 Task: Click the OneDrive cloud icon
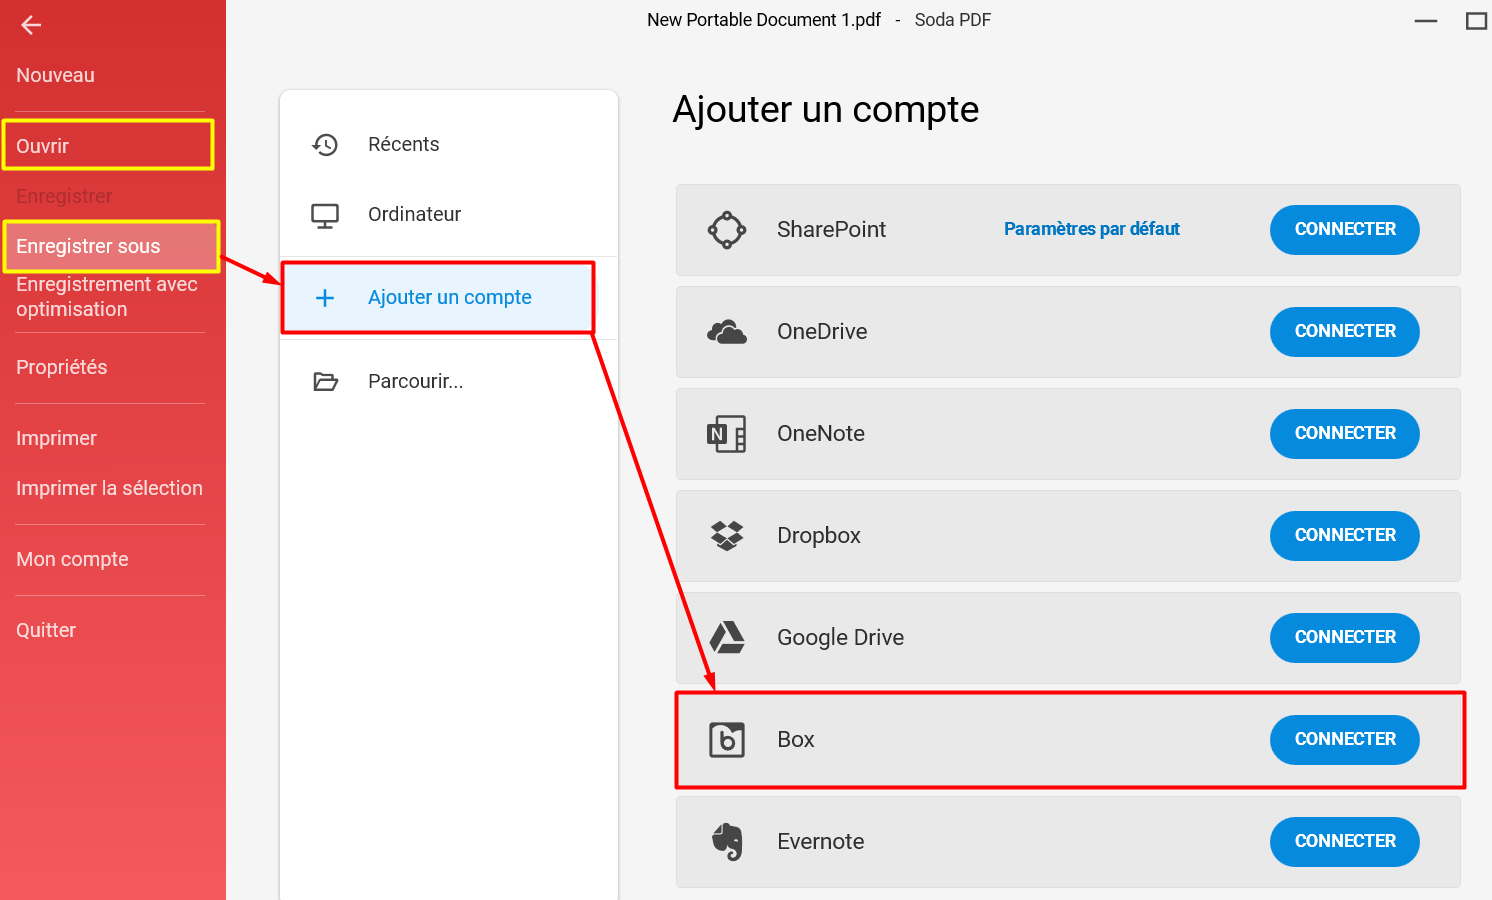pos(727,332)
